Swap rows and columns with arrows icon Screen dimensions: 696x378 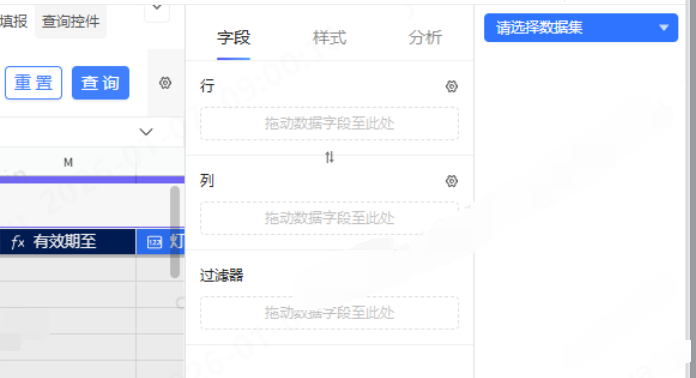click(x=329, y=157)
